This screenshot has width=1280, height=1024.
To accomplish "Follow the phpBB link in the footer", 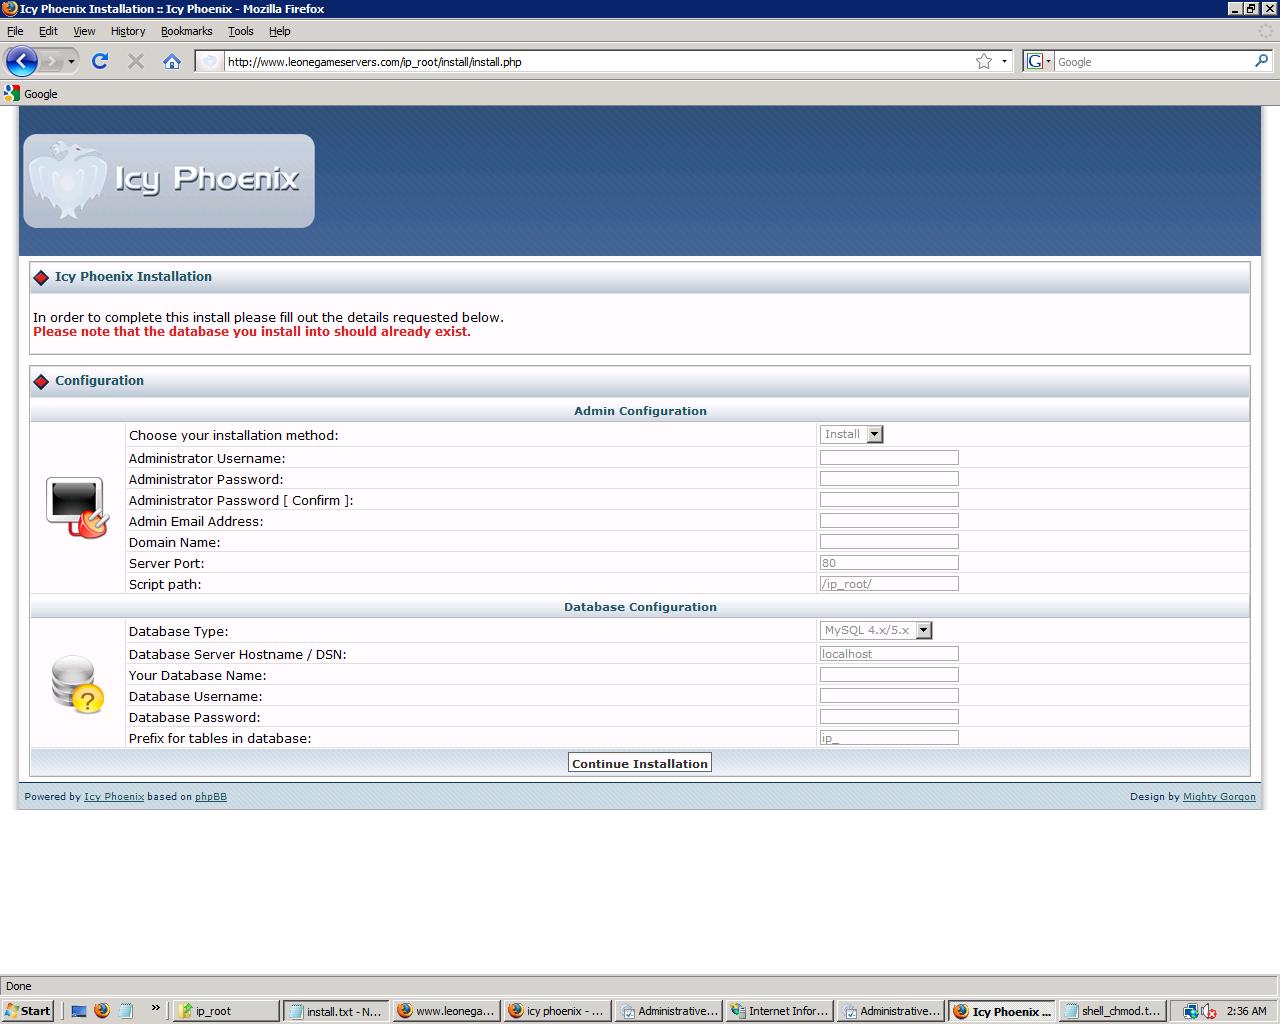I will (211, 797).
